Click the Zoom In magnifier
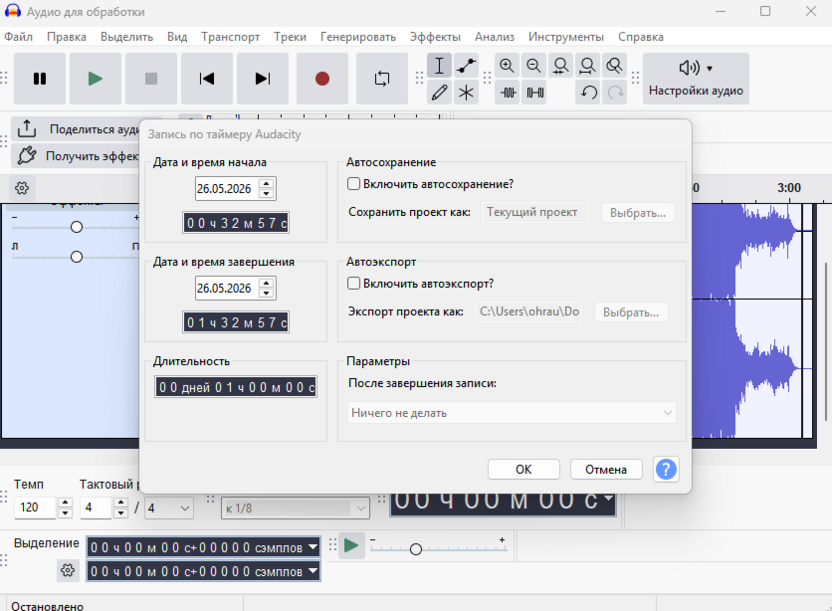 coord(507,66)
